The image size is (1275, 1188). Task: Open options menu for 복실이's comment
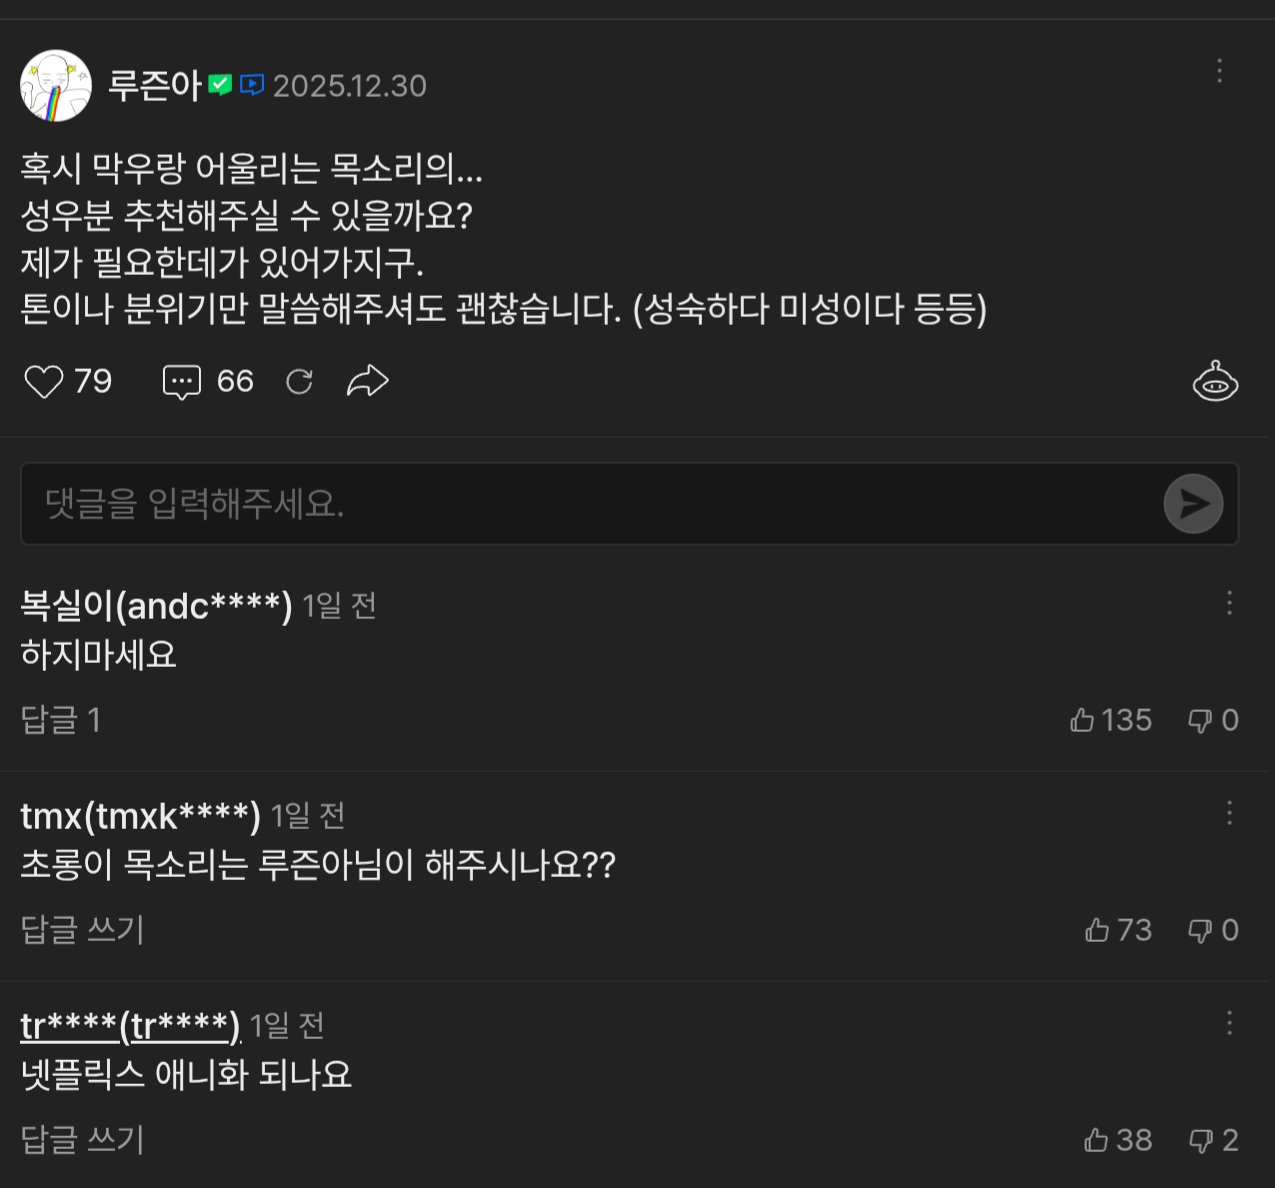(x=1229, y=603)
